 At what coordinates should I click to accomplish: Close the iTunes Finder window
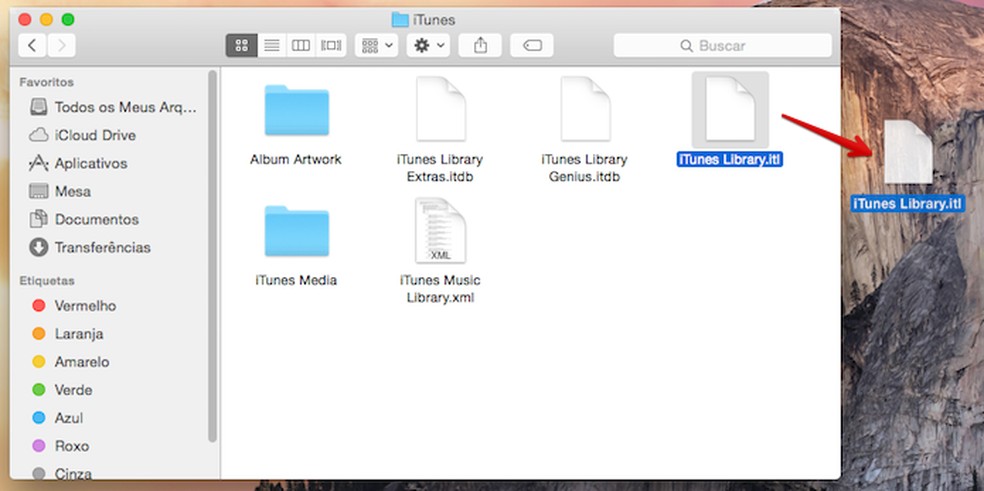[x=25, y=19]
